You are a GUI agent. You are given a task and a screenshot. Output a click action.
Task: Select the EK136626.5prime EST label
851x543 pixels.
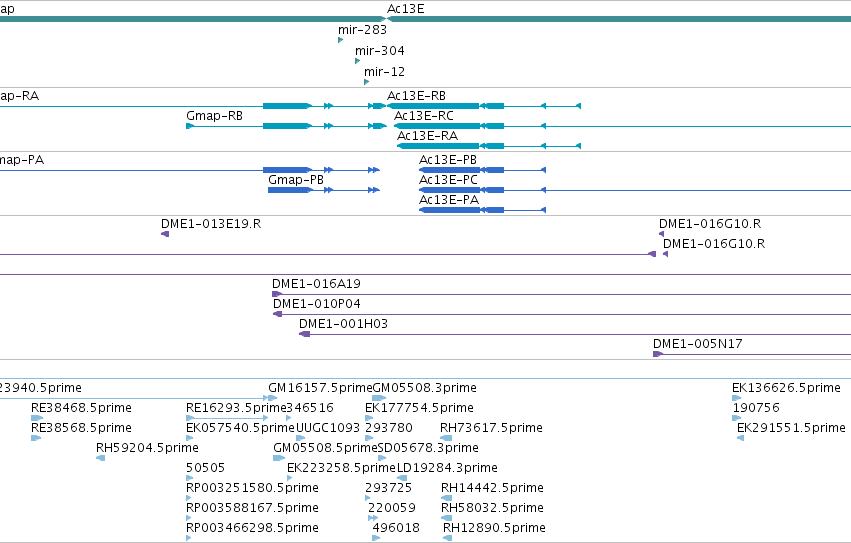click(786, 388)
